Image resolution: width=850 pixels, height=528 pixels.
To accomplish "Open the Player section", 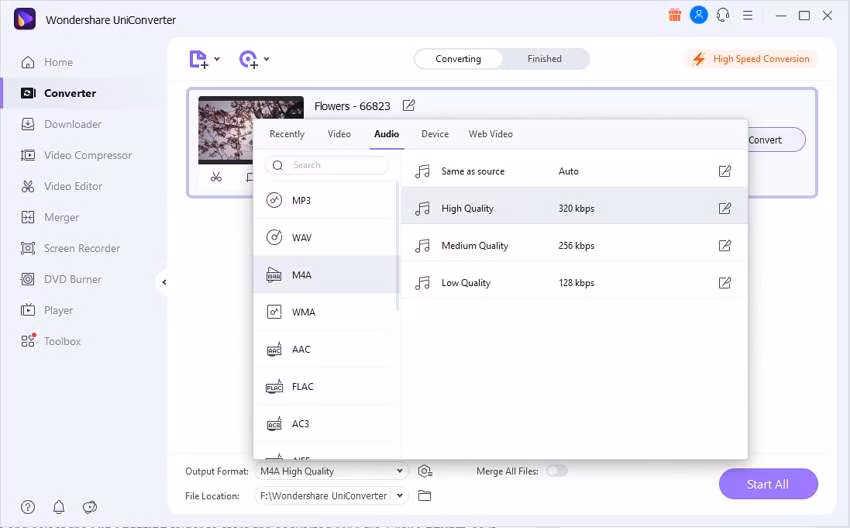I will click(x=47, y=310).
